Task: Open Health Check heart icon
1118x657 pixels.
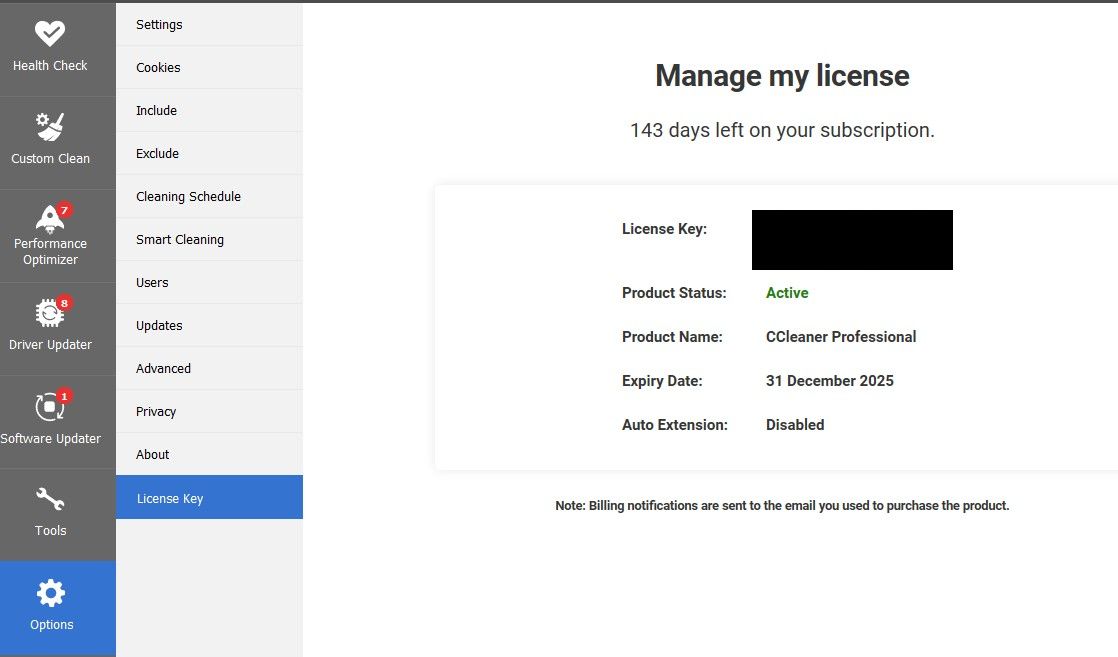Action: tap(50, 33)
